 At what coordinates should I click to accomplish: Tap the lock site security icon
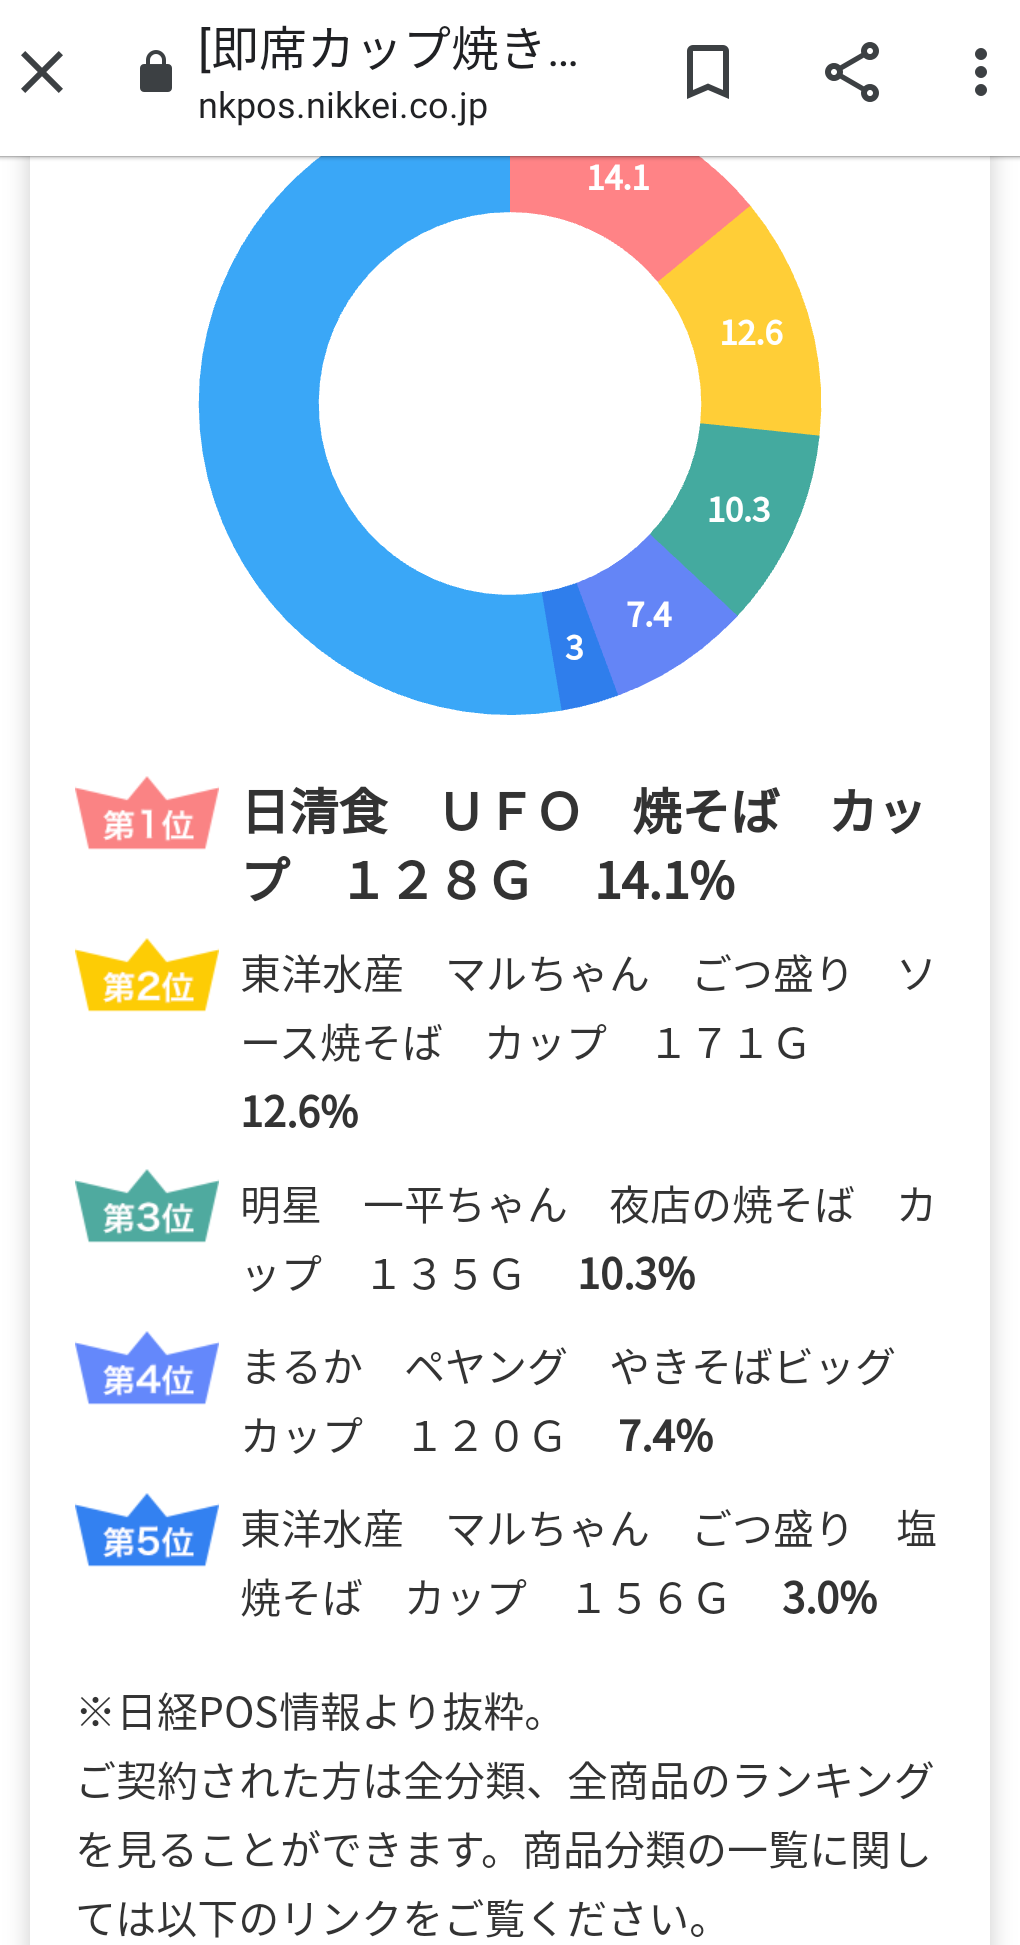(156, 72)
